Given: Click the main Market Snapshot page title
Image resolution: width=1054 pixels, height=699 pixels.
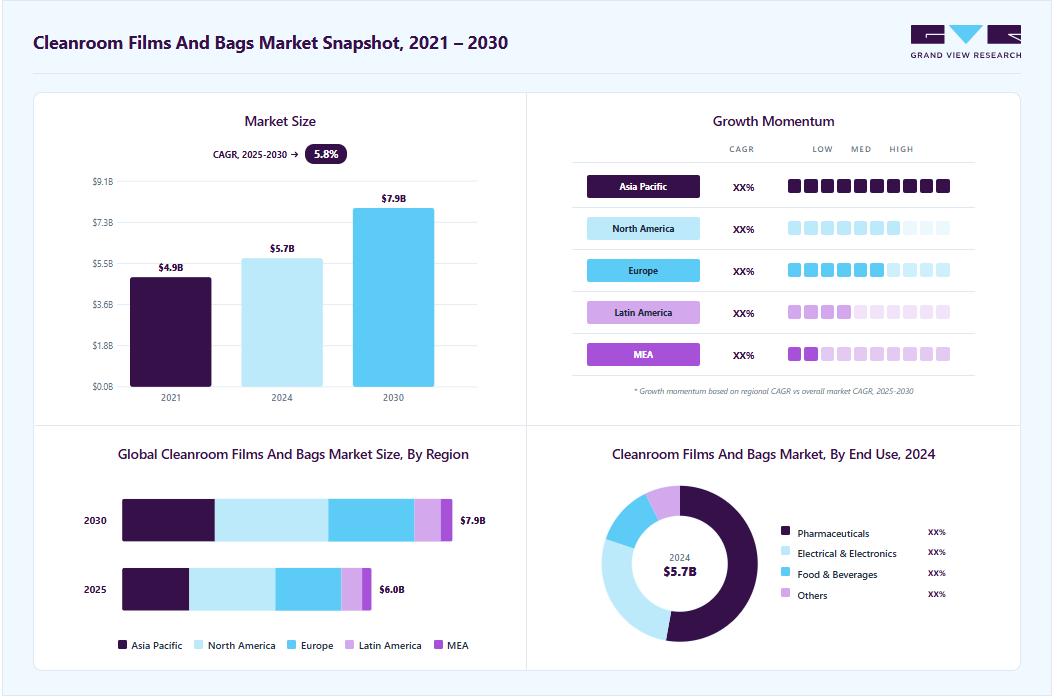Looking at the screenshot, I should click(270, 42).
